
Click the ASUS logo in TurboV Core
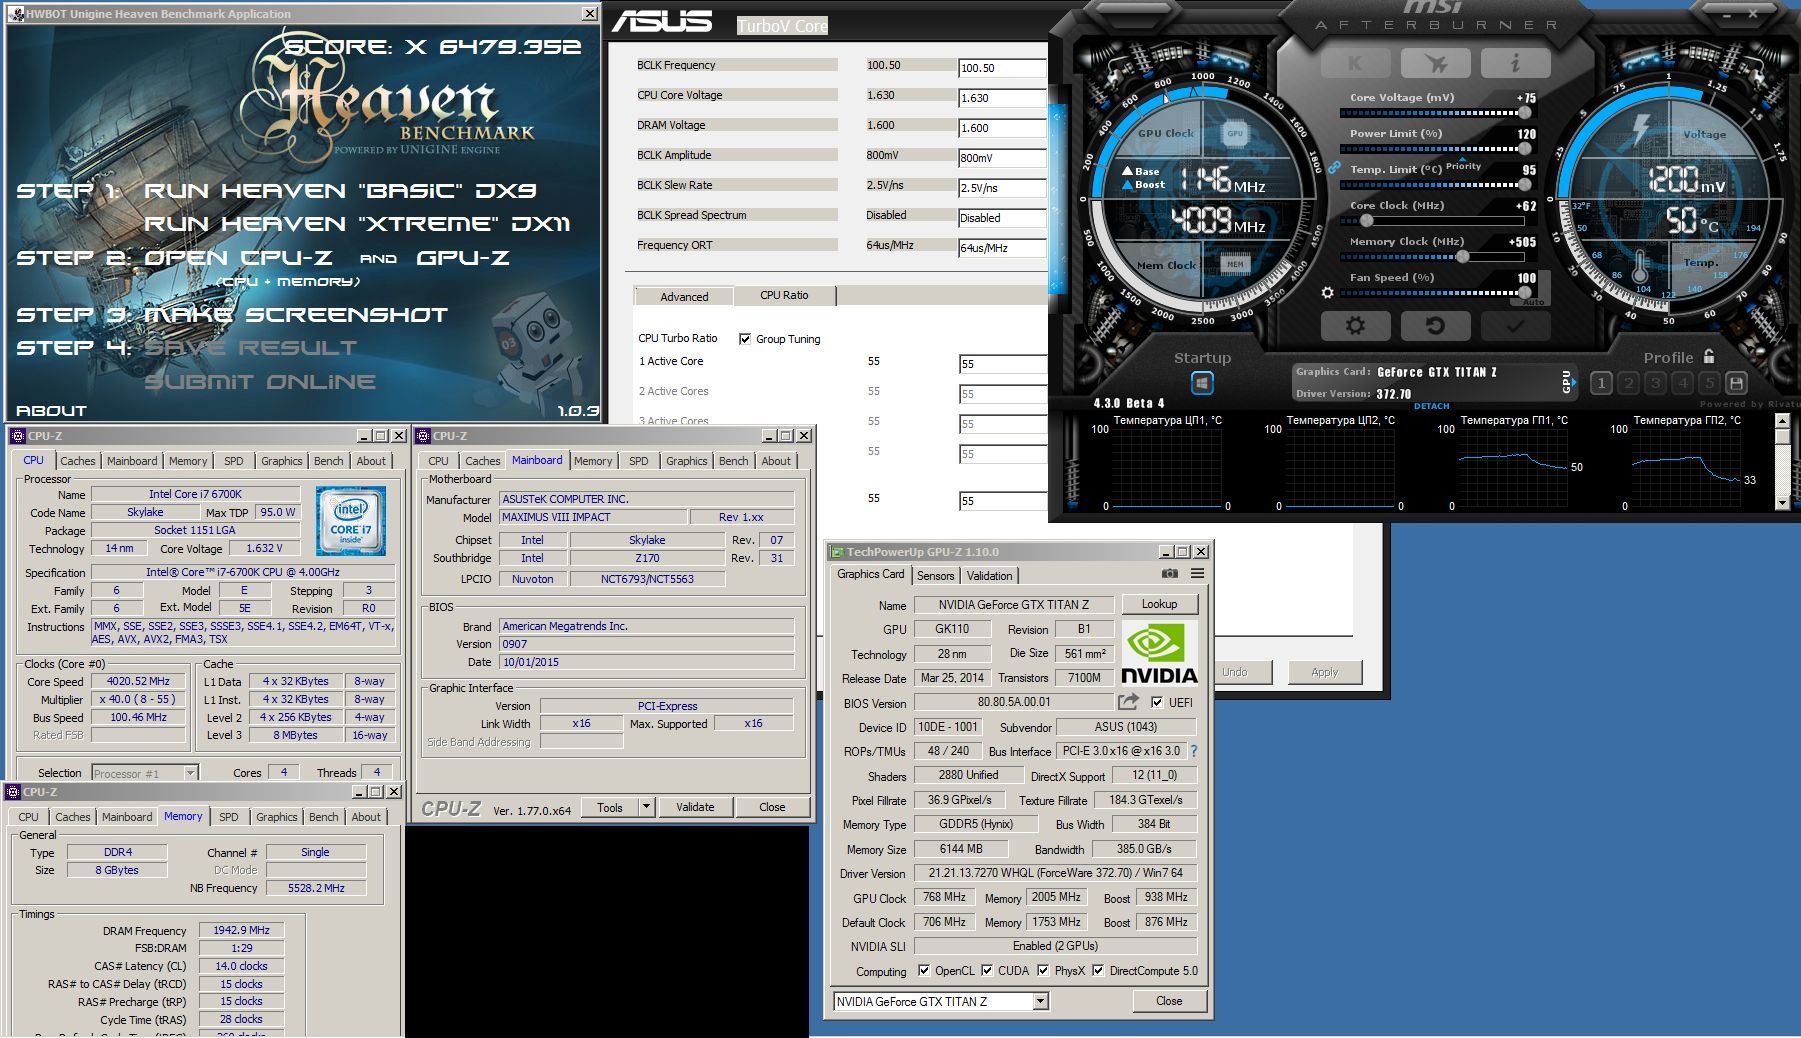click(x=661, y=21)
